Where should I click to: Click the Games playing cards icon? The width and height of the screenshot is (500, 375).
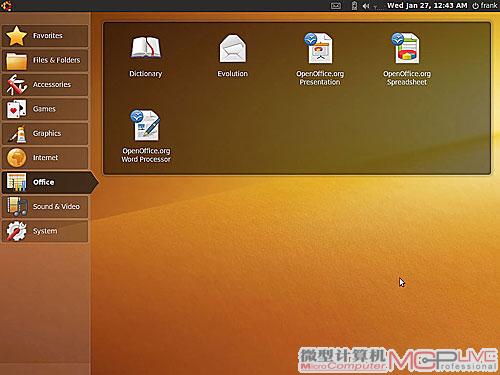17,109
